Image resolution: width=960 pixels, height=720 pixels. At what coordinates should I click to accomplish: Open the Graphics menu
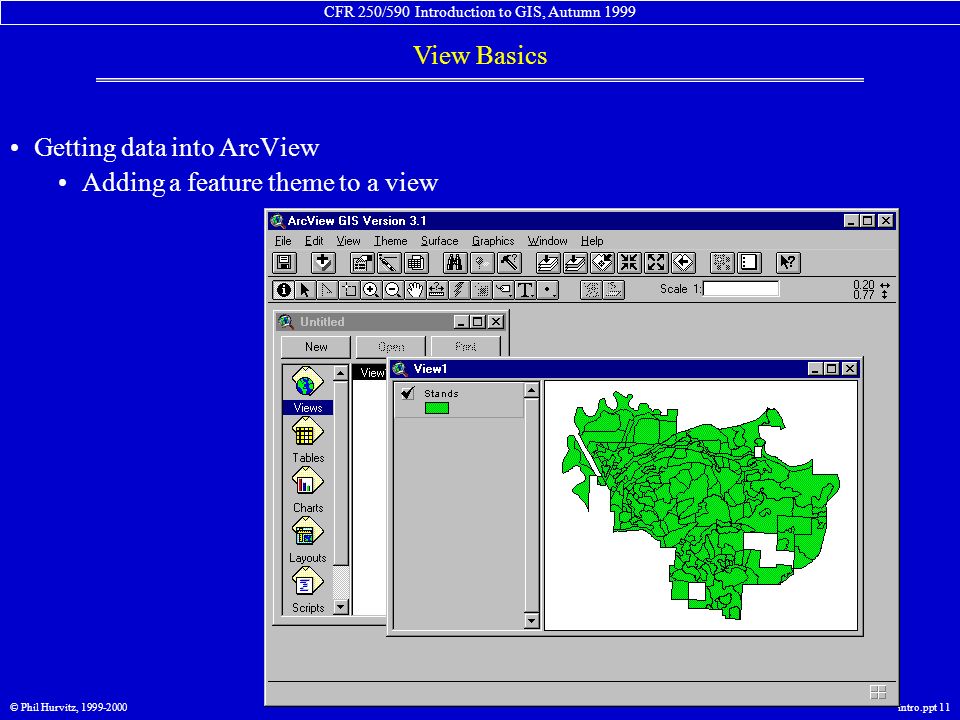pos(493,241)
